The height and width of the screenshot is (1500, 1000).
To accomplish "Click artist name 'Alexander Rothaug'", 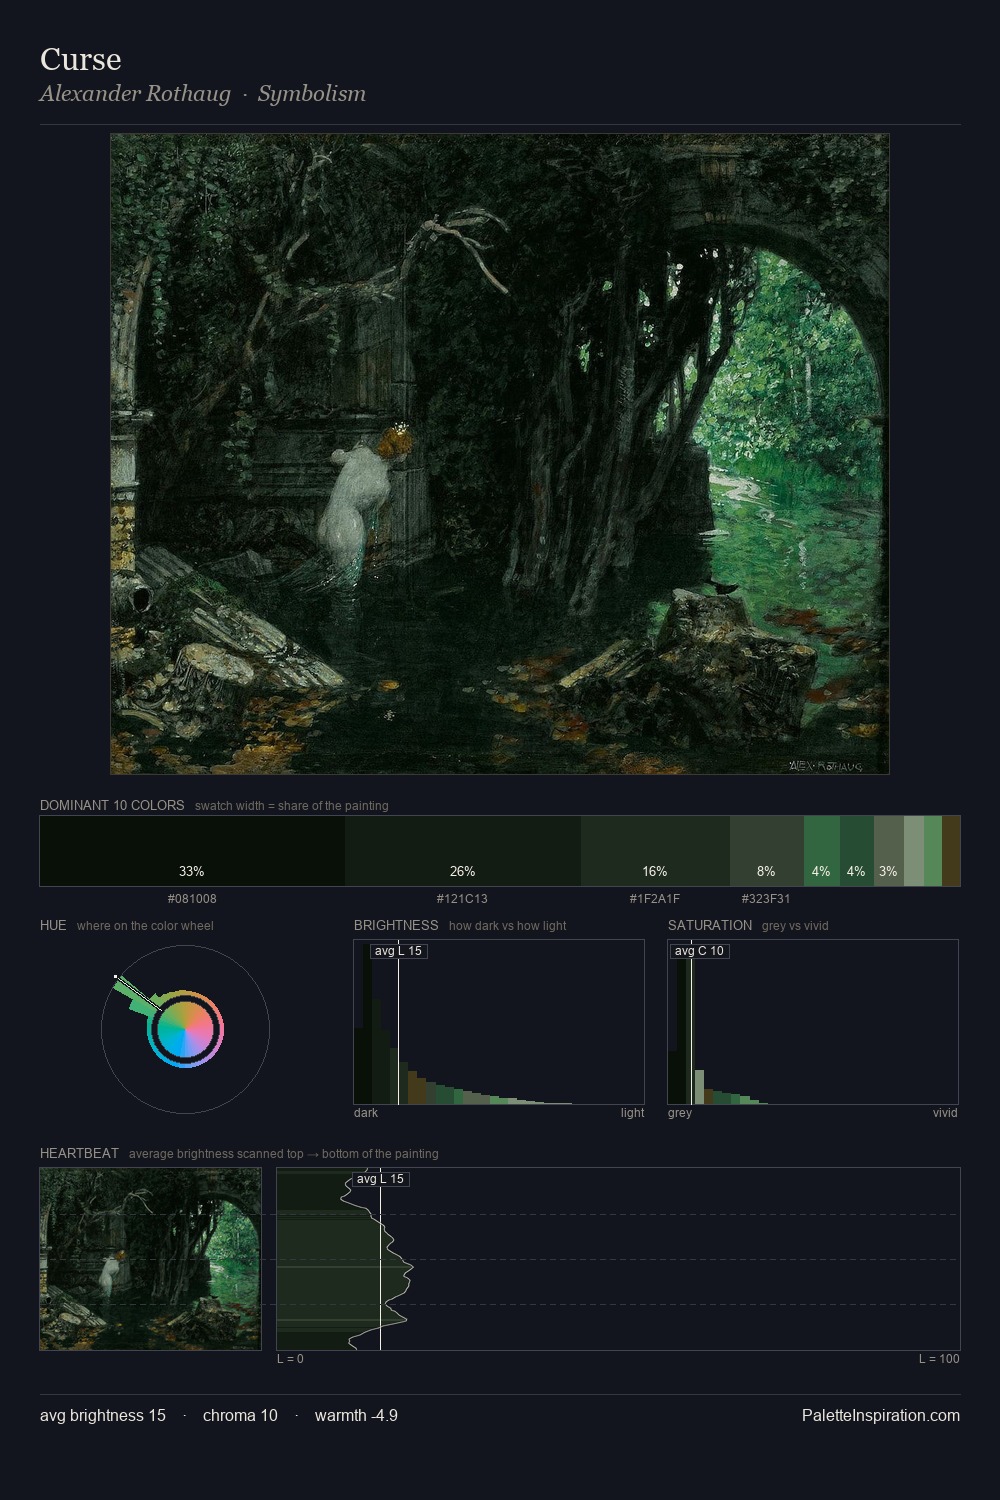I will click(x=135, y=94).
